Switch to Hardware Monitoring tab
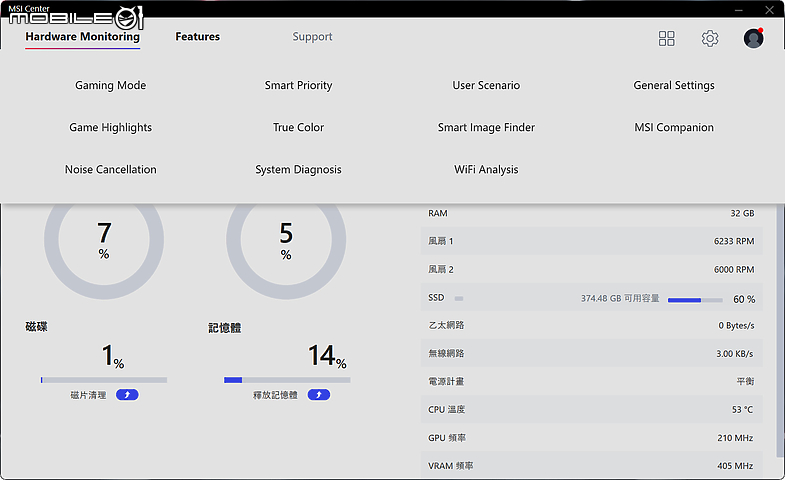The image size is (785, 480). tap(83, 37)
